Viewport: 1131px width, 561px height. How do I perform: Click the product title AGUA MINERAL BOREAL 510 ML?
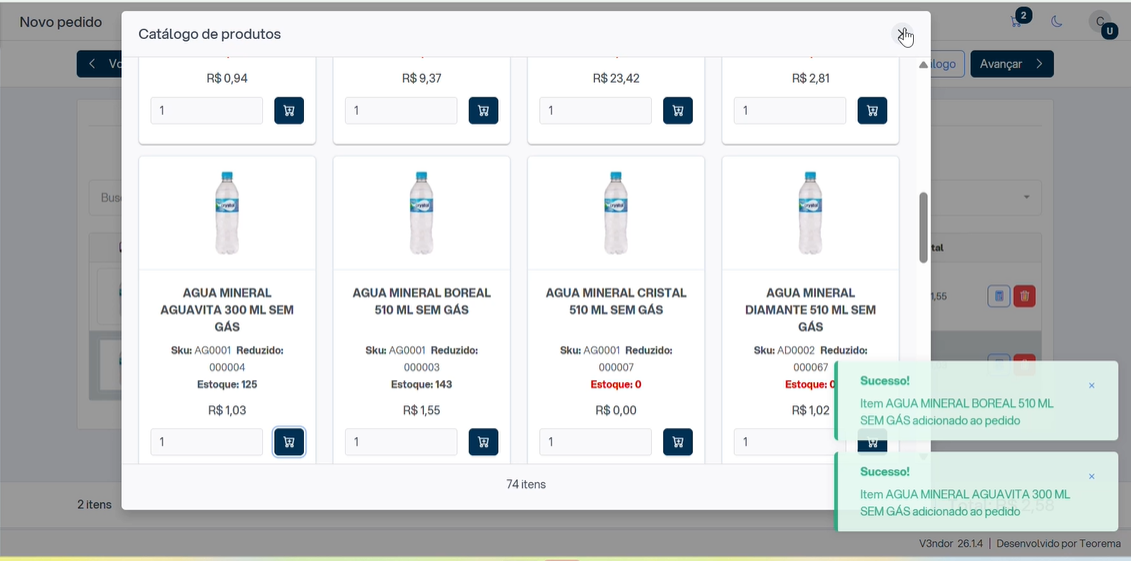[x=421, y=301]
